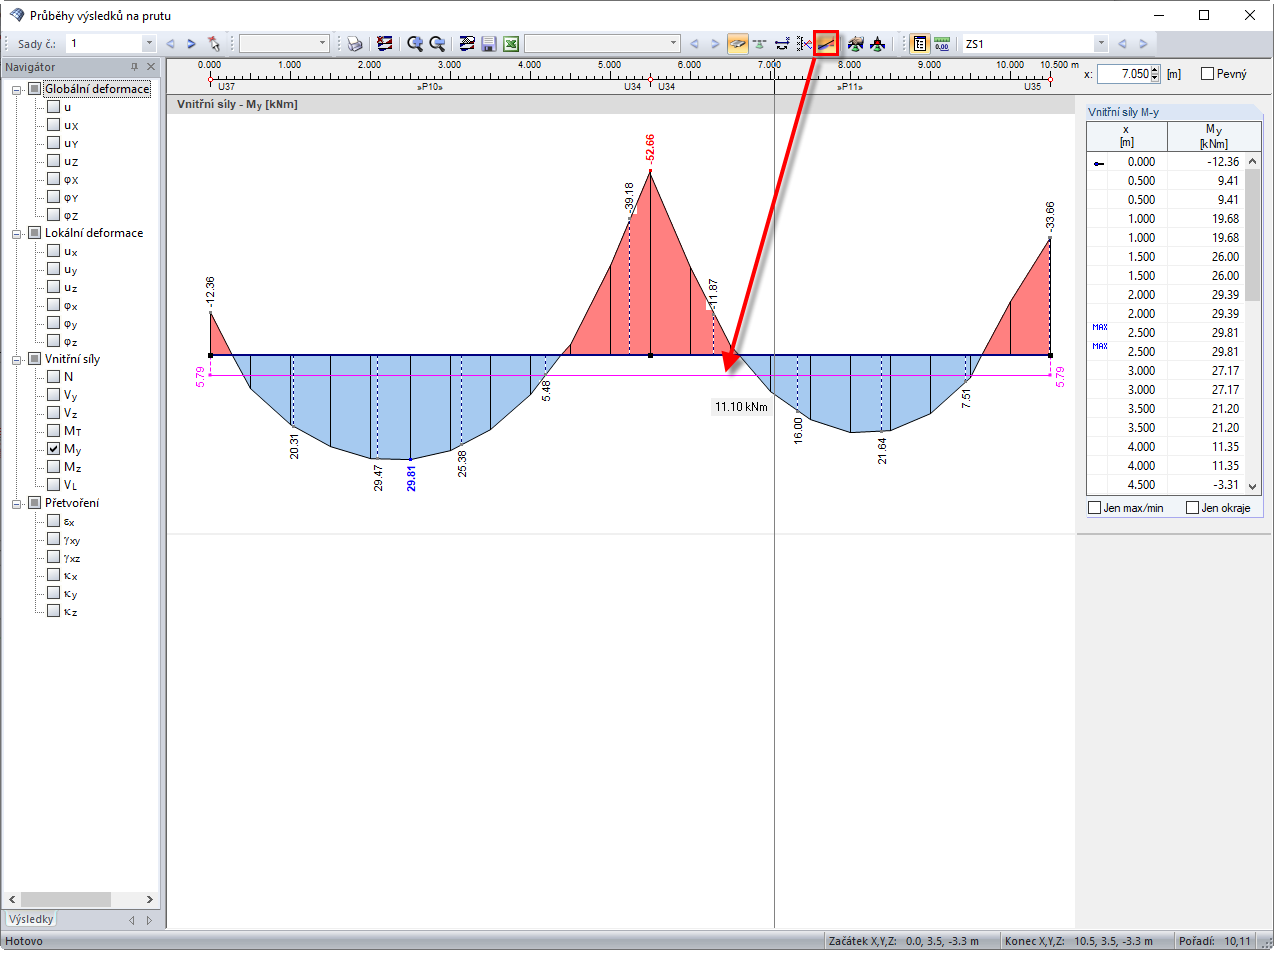Click the Vnitřní síly M-y table title
The width and height of the screenshot is (1274, 955).
1124,112
